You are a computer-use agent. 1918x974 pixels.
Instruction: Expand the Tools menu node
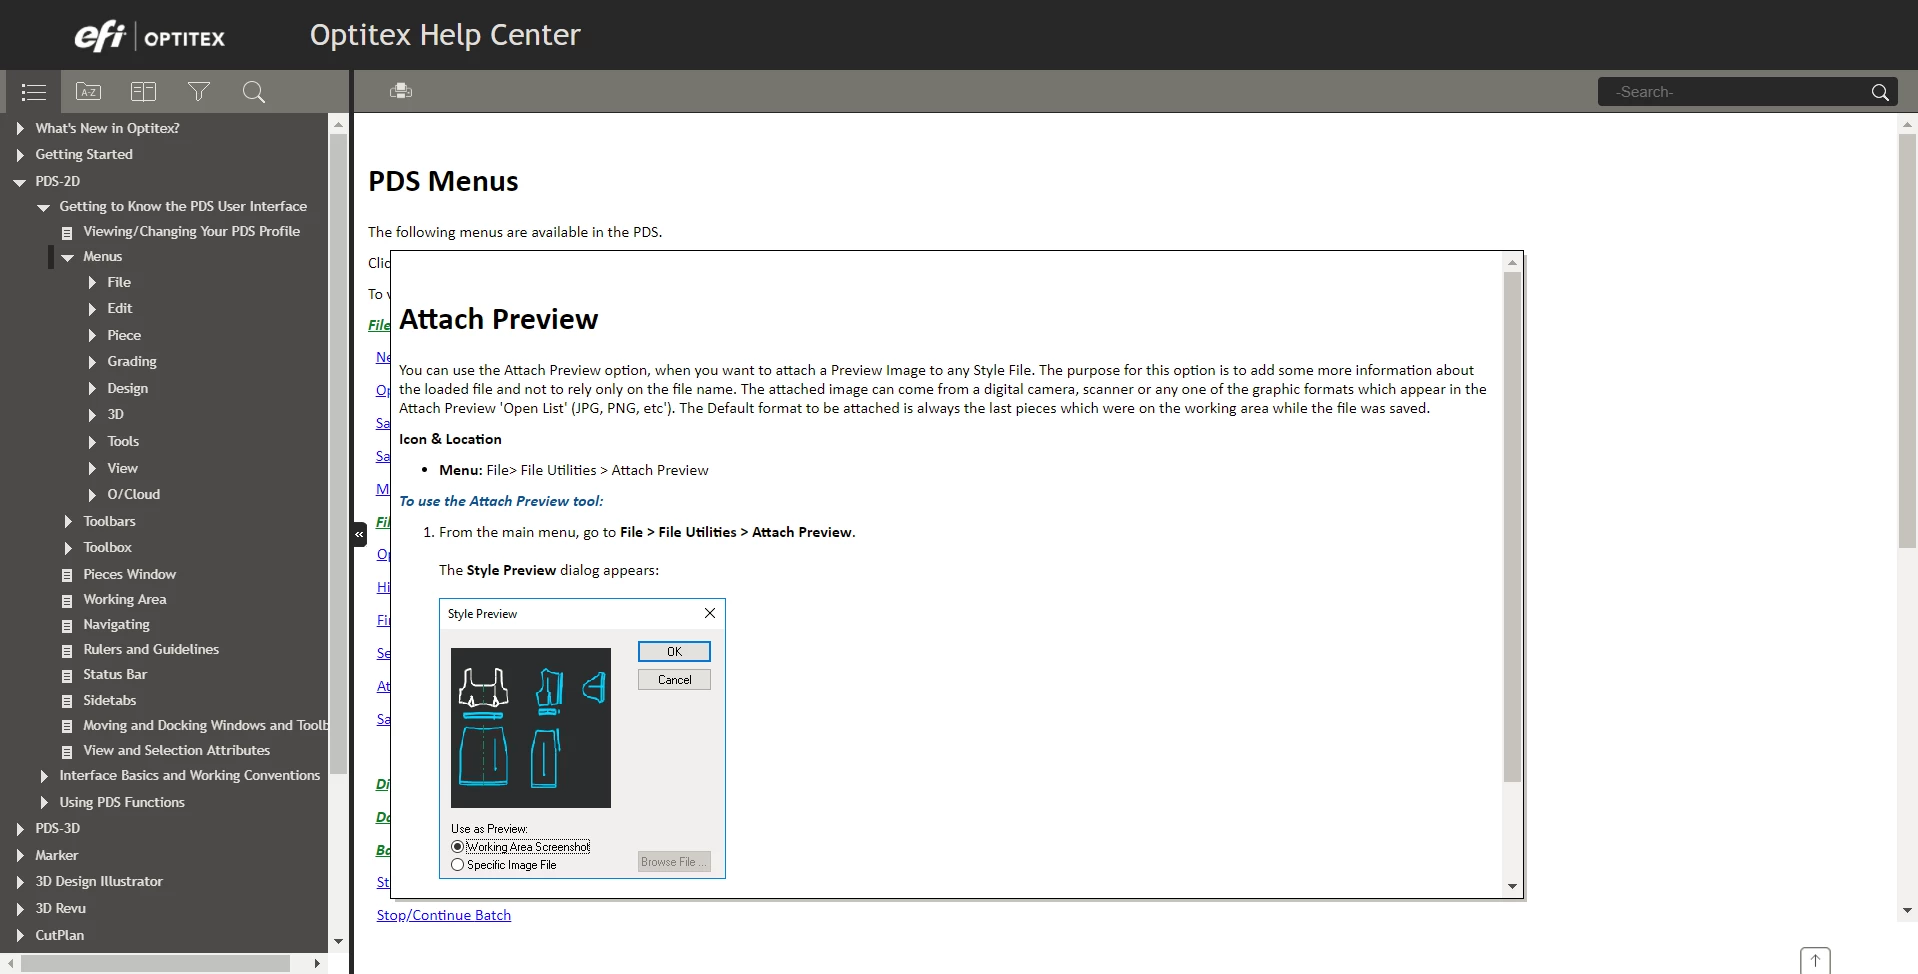(92, 442)
